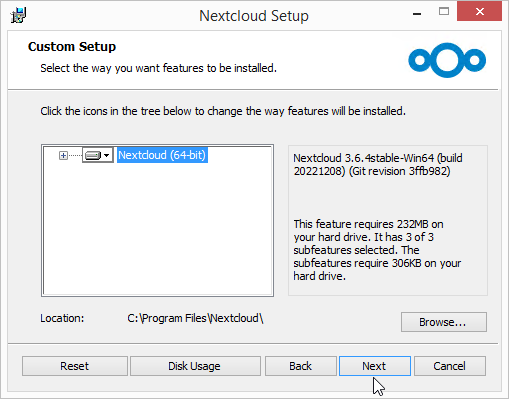Open the Browse... location dialog
The image size is (509, 399).
[444, 322]
